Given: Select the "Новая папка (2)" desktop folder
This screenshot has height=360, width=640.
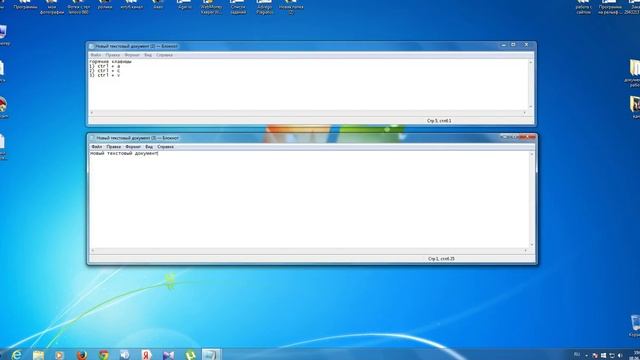Looking at the screenshot, I should [x=291, y=7].
